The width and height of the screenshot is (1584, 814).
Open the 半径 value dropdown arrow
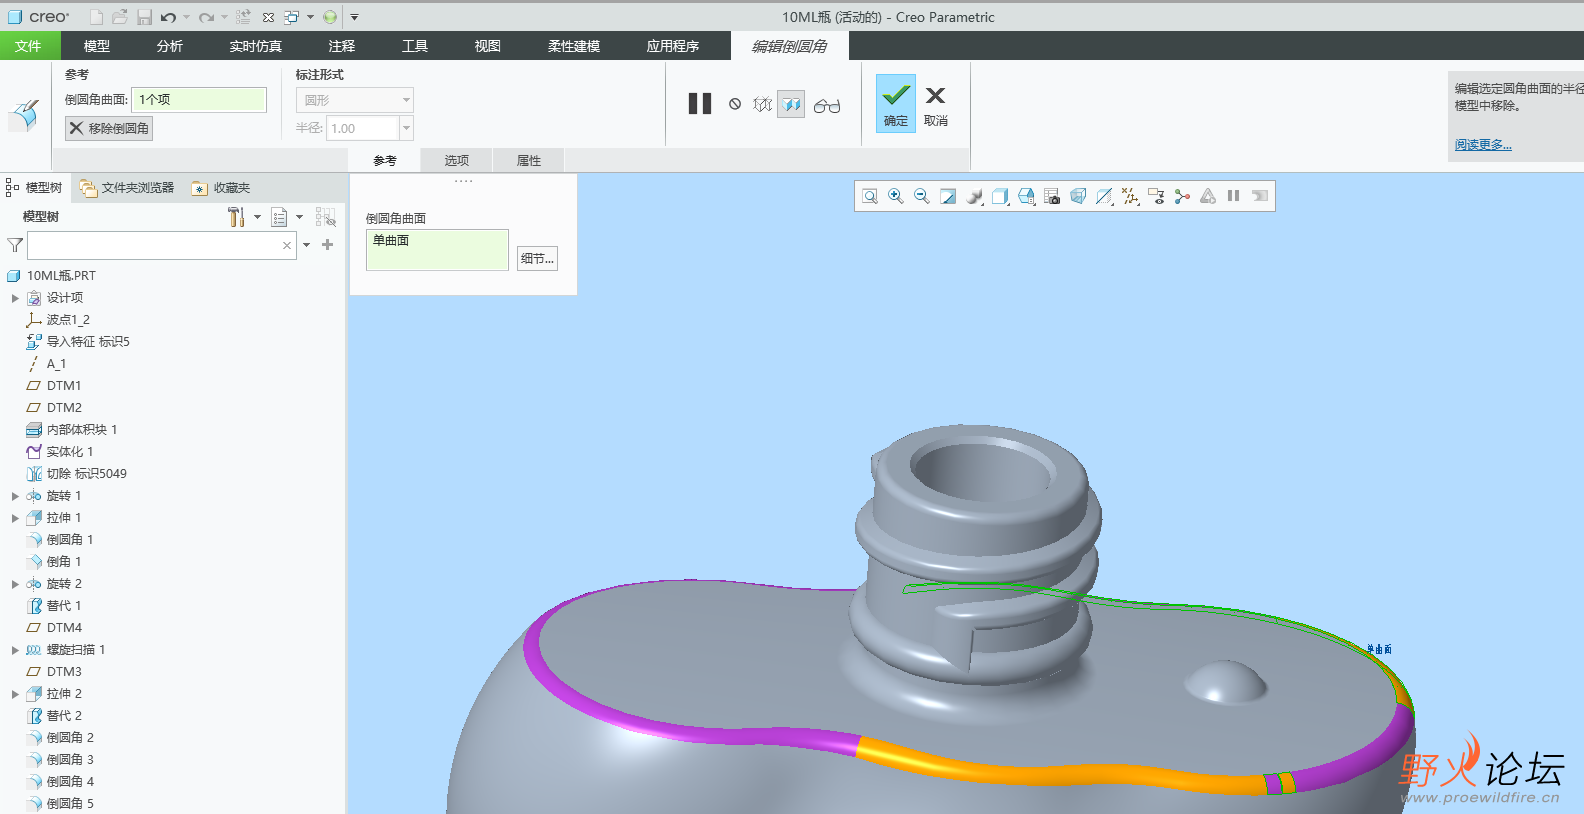pyautogui.click(x=406, y=128)
